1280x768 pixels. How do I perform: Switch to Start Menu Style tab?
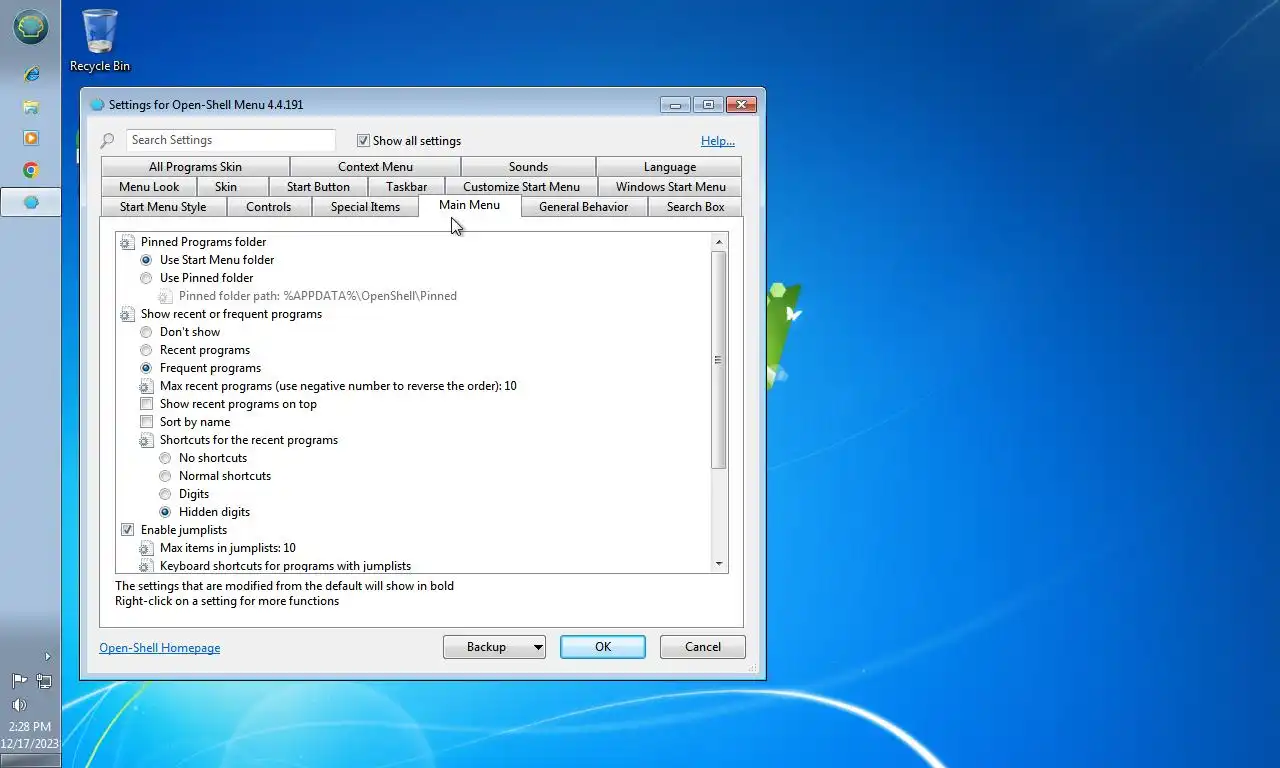(163, 207)
